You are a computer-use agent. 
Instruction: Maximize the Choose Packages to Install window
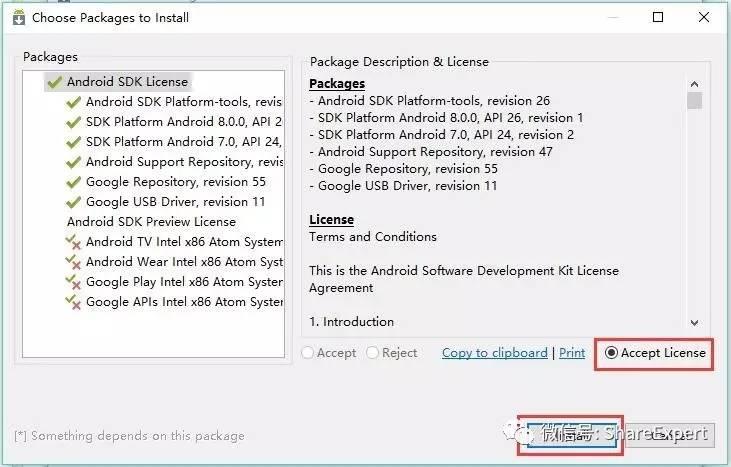click(x=658, y=17)
